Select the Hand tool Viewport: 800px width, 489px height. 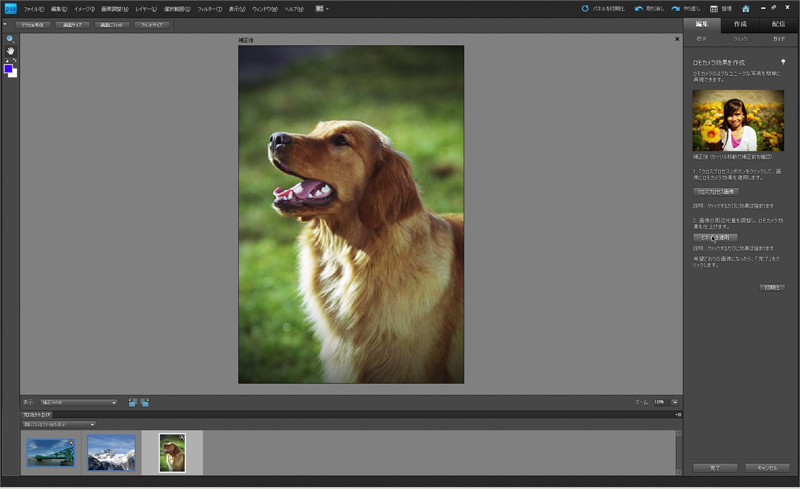pyautogui.click(x=9, y=50)
